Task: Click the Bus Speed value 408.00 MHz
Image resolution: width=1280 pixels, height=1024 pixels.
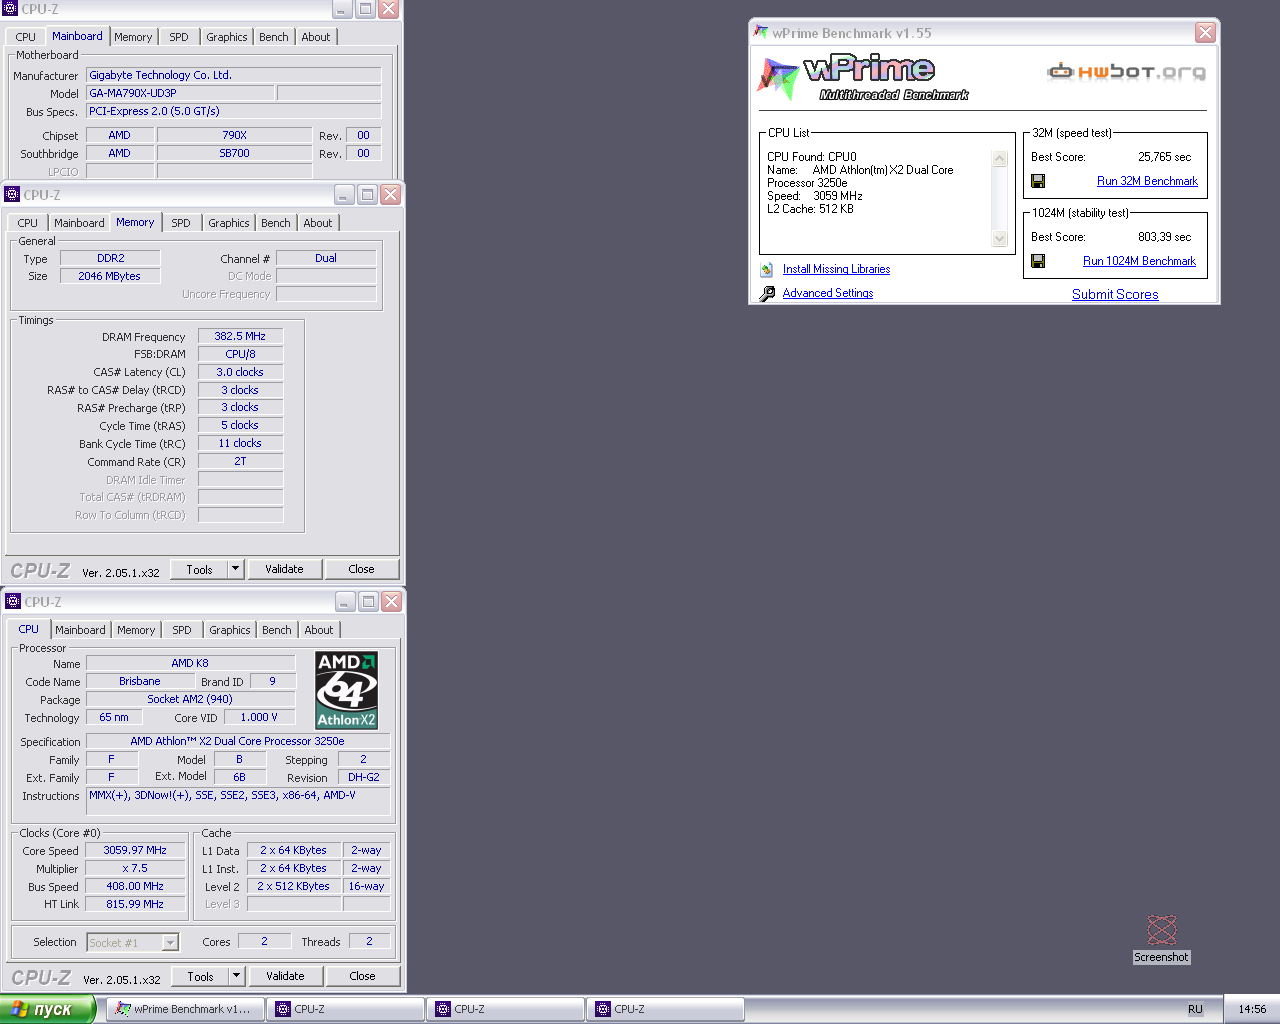Action: coord(135,886)
